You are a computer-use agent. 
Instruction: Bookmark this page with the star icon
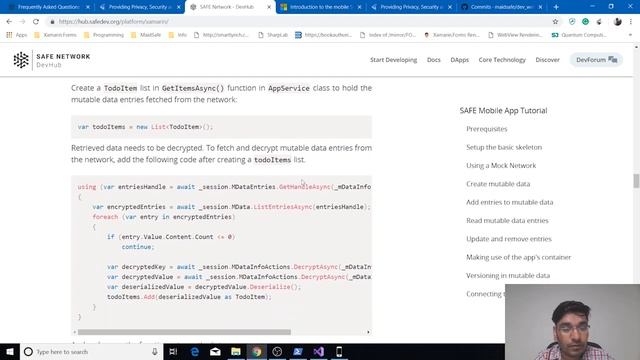tap(555, 22)
